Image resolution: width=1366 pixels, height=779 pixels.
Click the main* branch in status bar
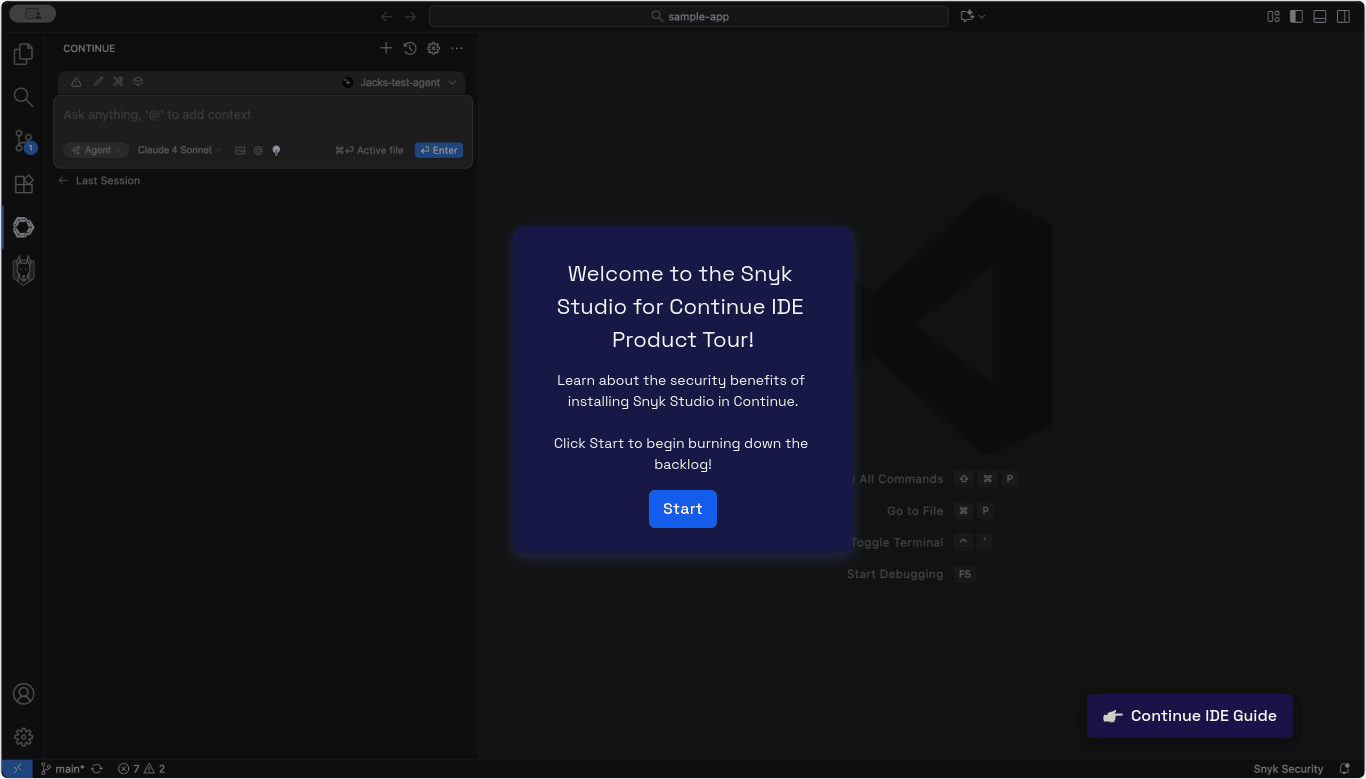pyautogui.click(x=62, y=769)
